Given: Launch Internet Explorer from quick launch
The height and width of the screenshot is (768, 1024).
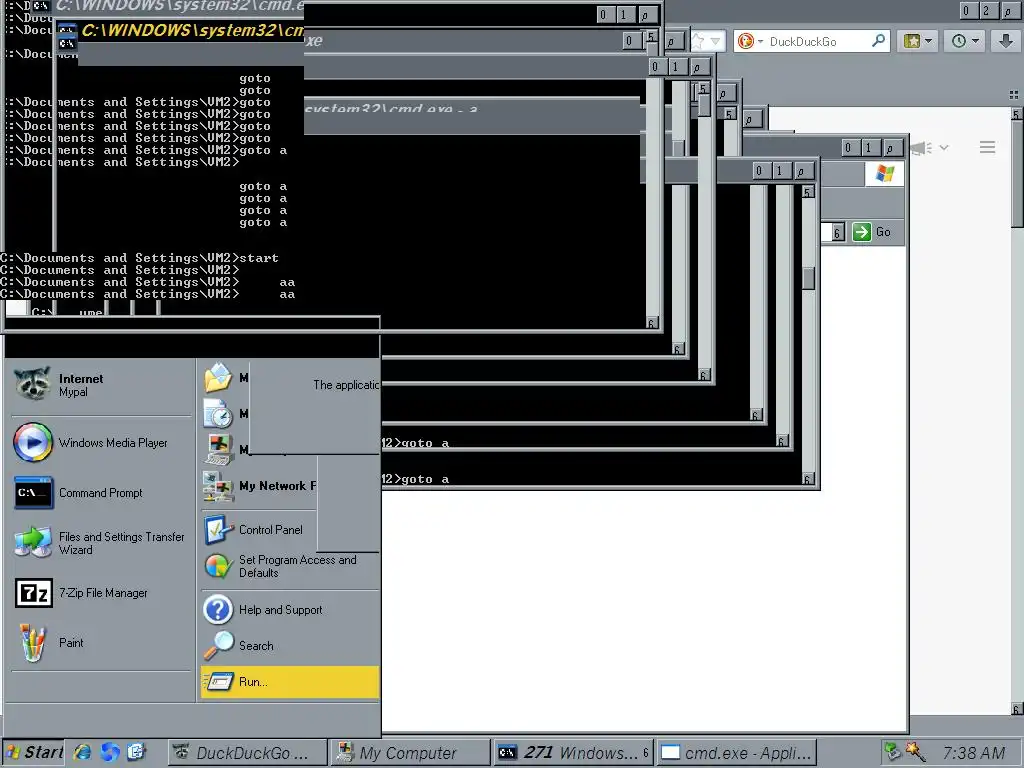Looking at the screenshot, I should coord(82,752).
